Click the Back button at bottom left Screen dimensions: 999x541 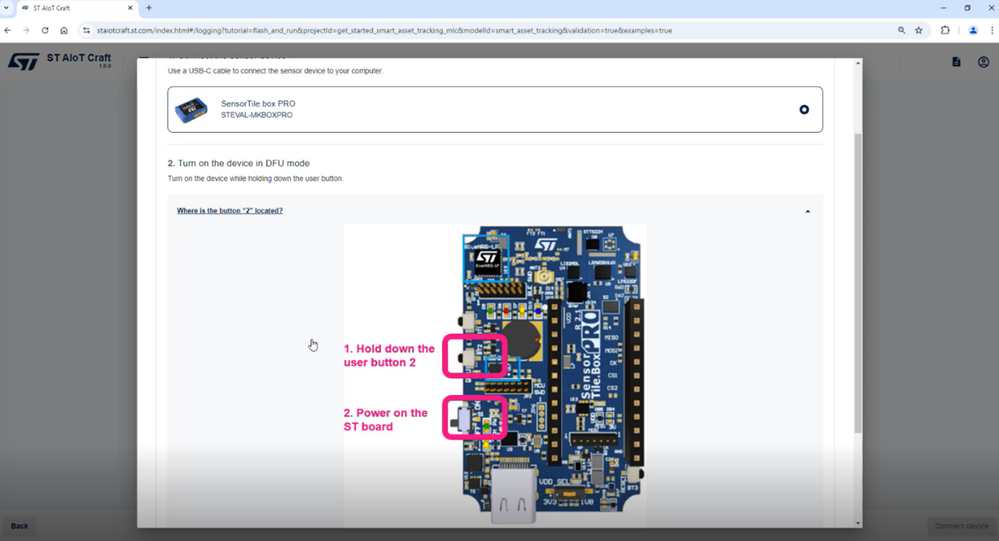point(19,526)
